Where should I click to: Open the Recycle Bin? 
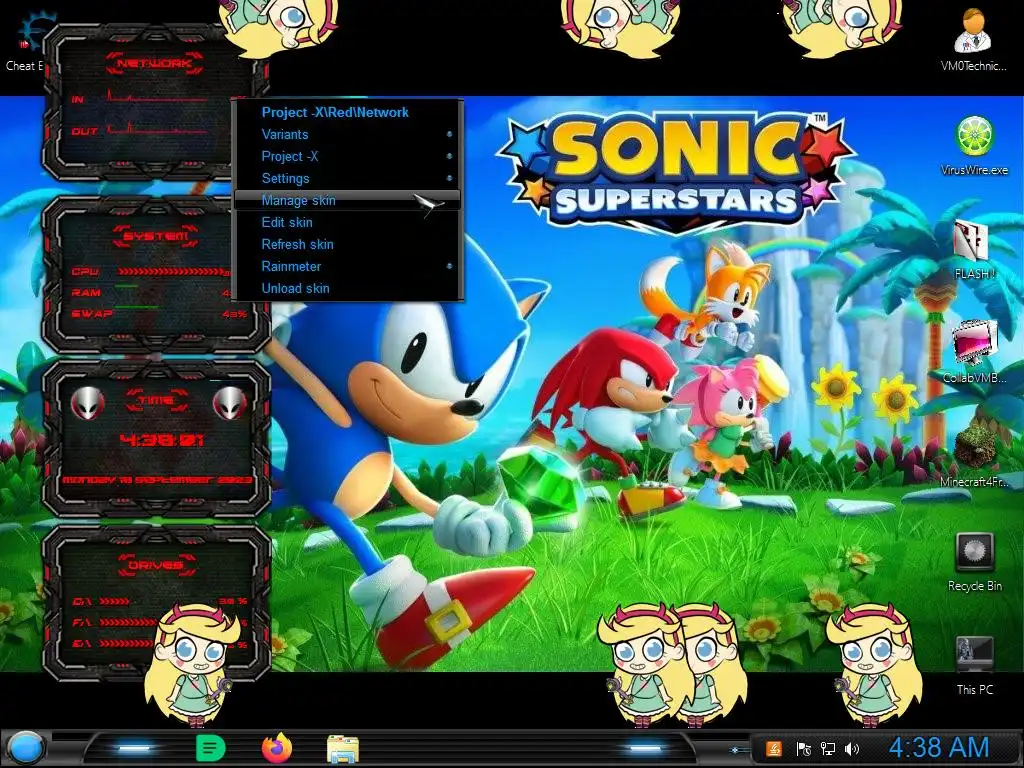click(x=974, y=562)
